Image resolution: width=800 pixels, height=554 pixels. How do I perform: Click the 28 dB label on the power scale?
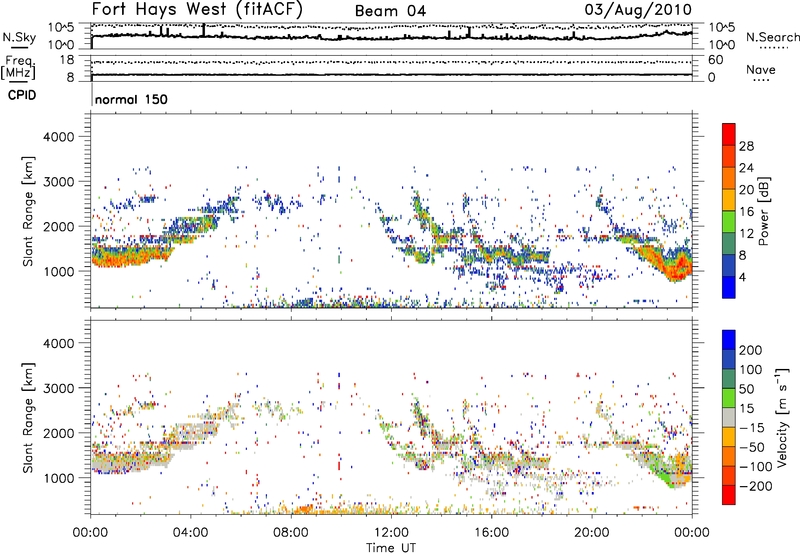tap(746, 146)
